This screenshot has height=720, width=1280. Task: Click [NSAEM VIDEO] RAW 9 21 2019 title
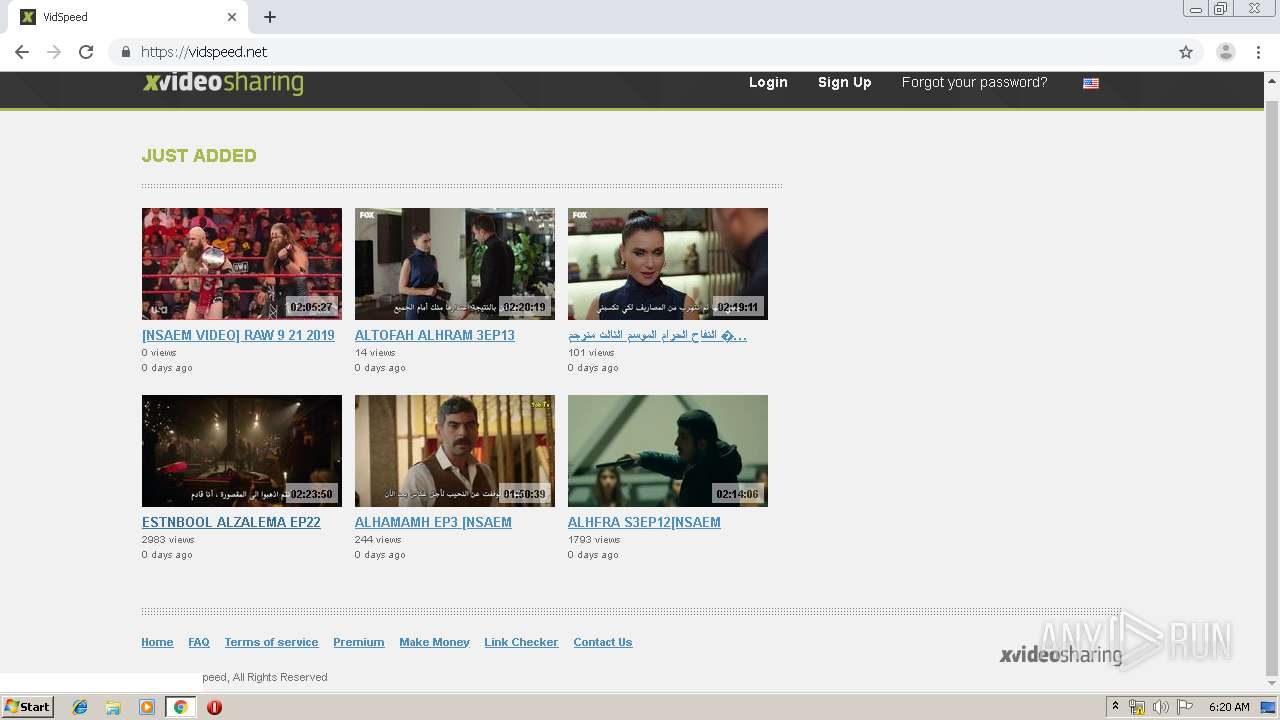pyautogui.click(x=238, y=335)
